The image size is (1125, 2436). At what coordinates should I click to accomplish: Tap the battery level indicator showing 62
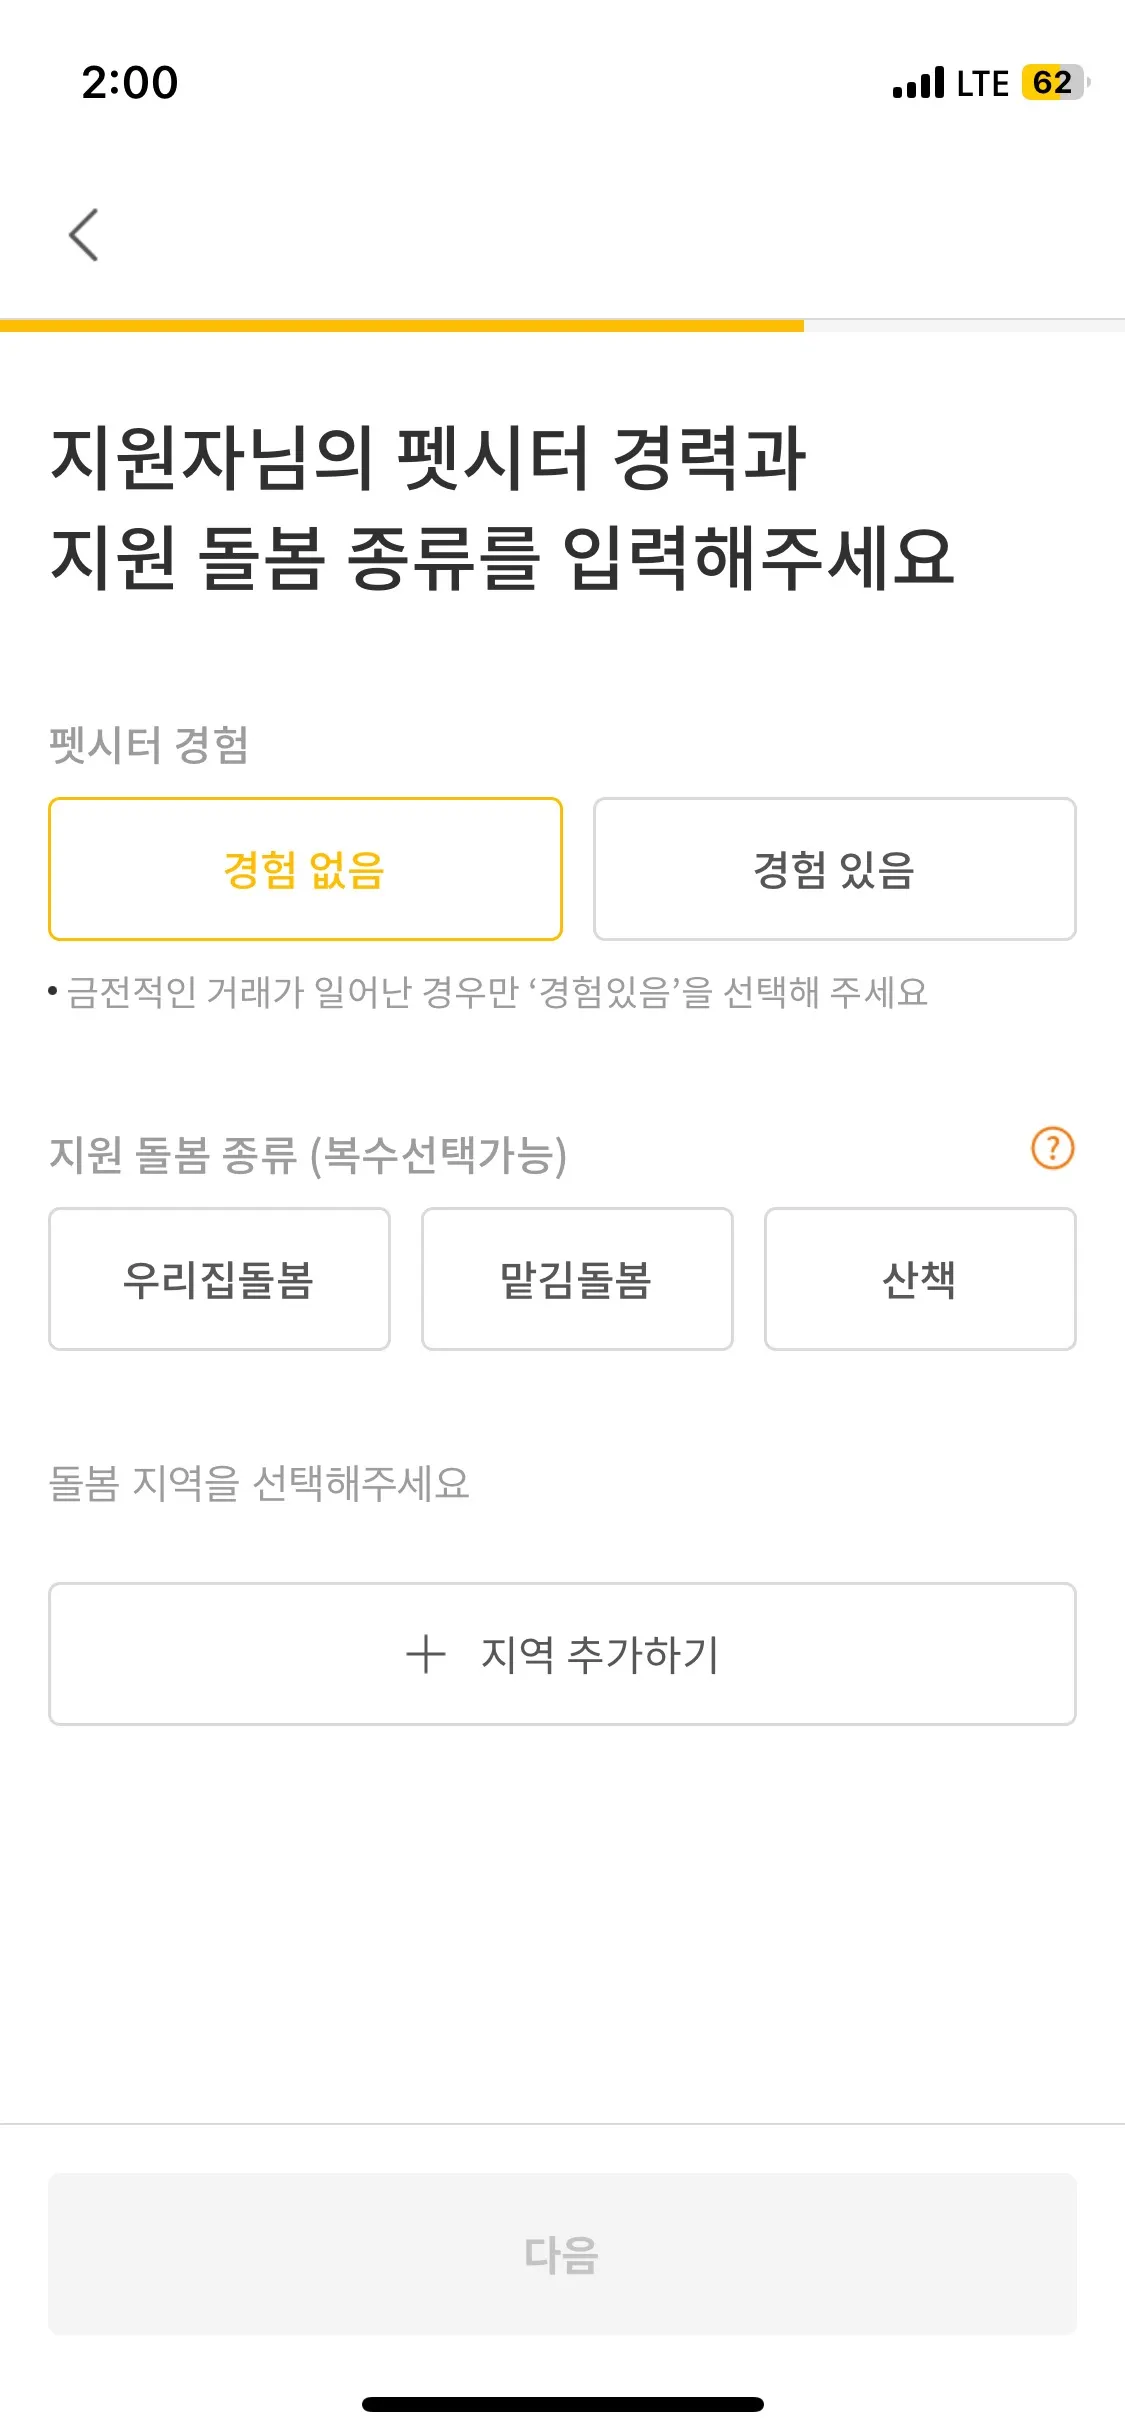[x=1054, y=82]
